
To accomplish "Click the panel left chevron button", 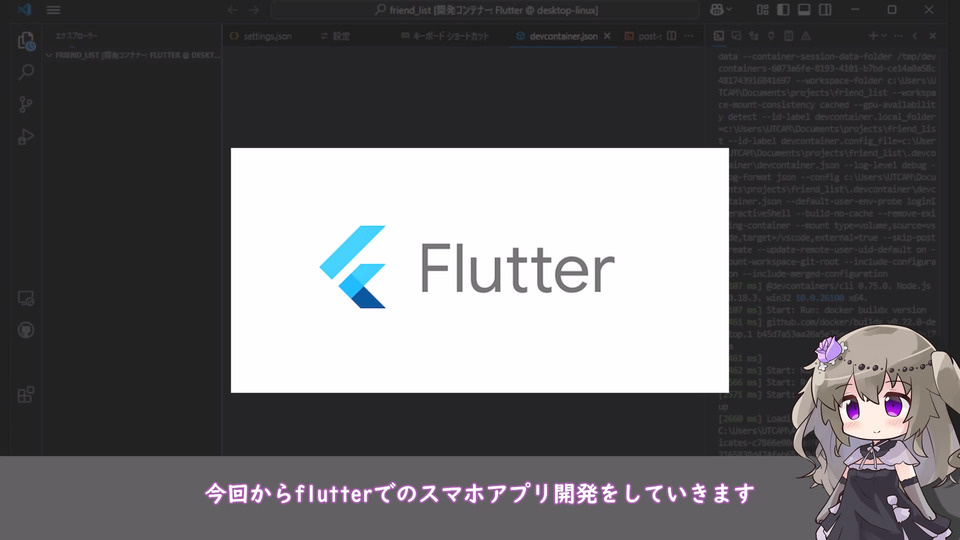I will coord(915,36).
